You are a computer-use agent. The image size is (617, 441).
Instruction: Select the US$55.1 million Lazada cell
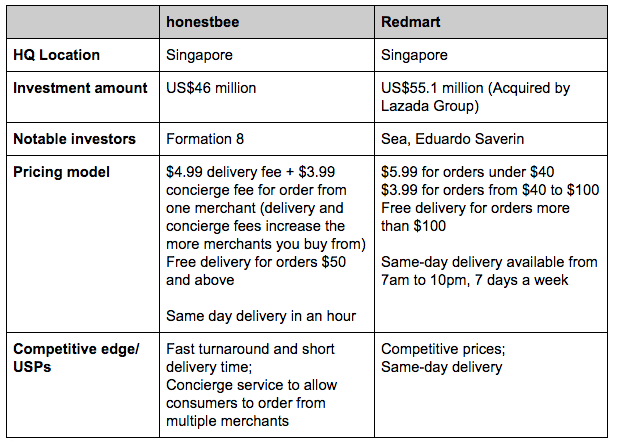pyautogui.click(x=475, y=97)
